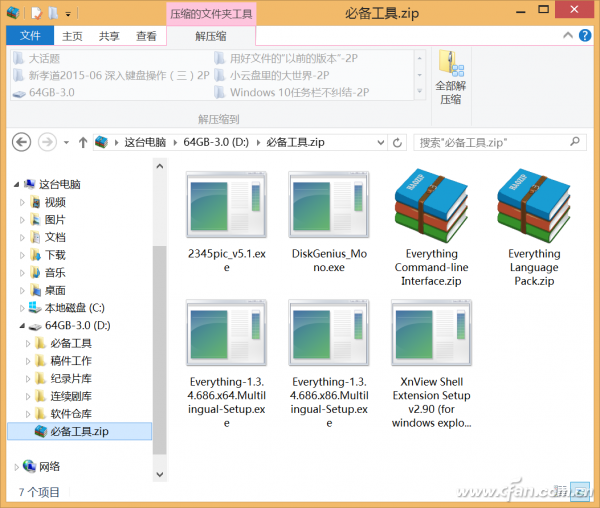Open 文档 in the navigation tree
This screenshot has height=508, width=600.
[55, 237]
